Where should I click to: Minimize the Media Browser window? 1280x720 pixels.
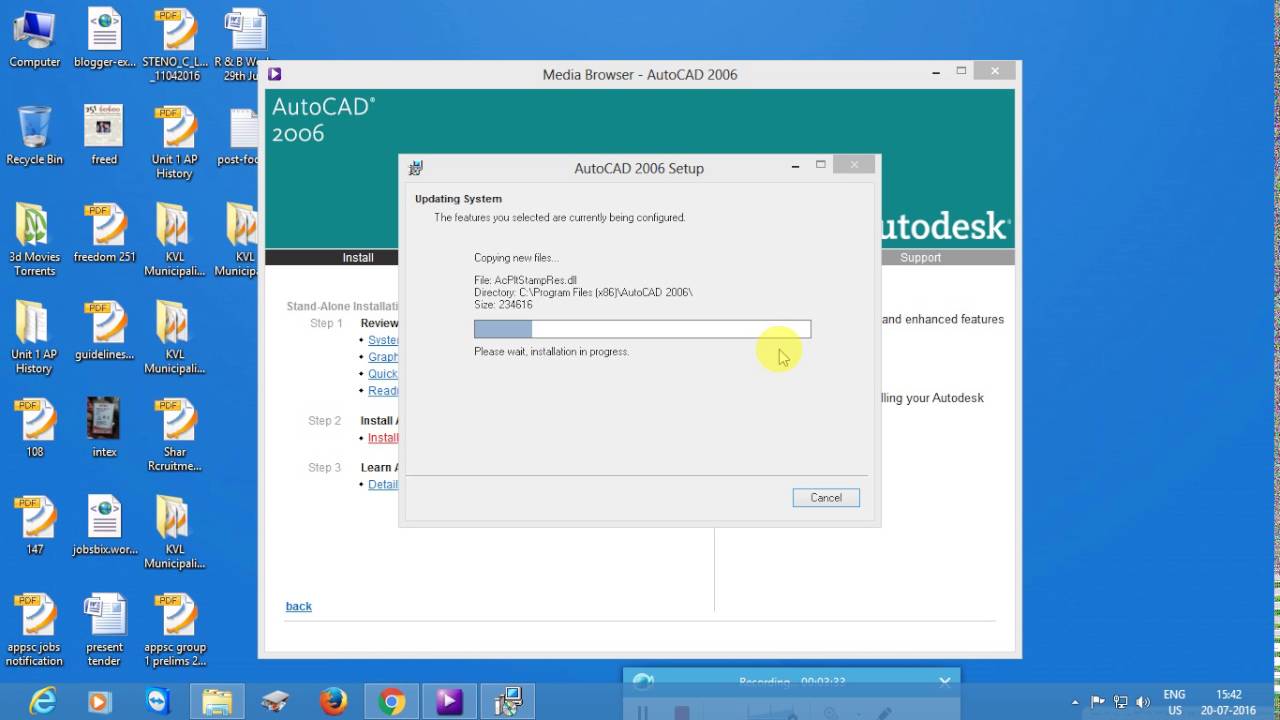tap(936, 72)
